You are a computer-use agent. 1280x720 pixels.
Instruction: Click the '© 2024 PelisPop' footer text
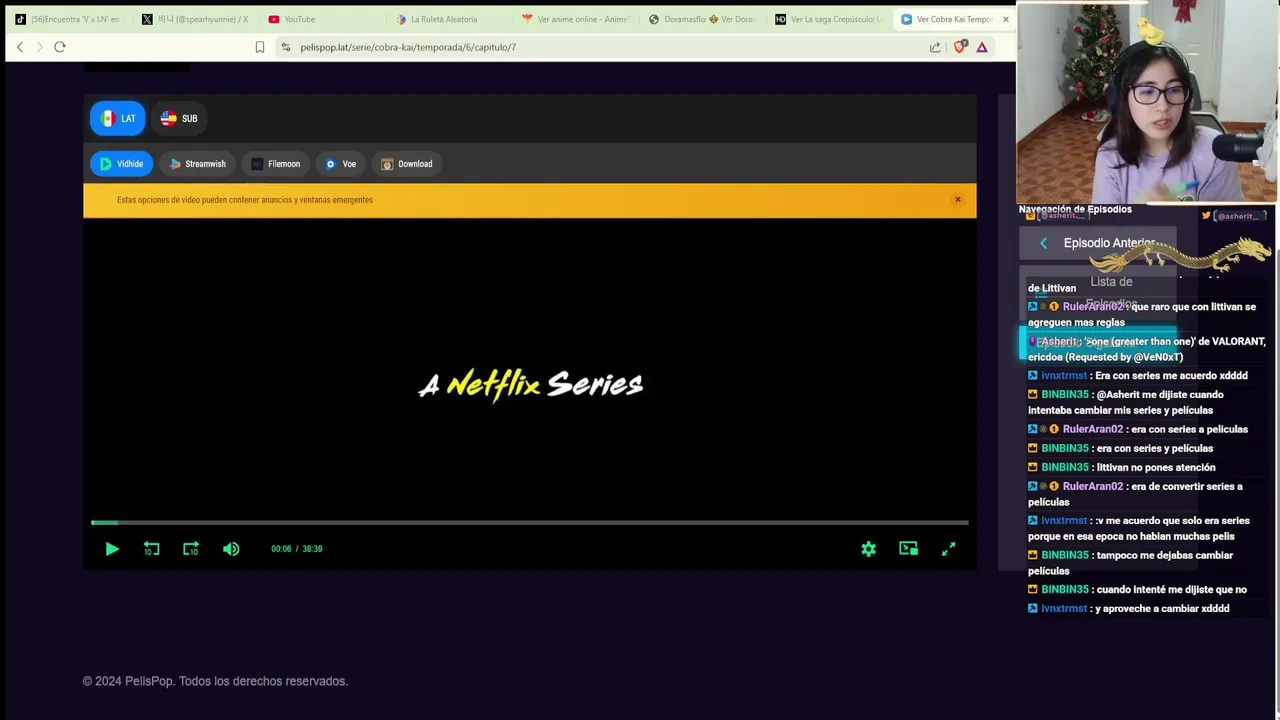(x=215, y=681)
